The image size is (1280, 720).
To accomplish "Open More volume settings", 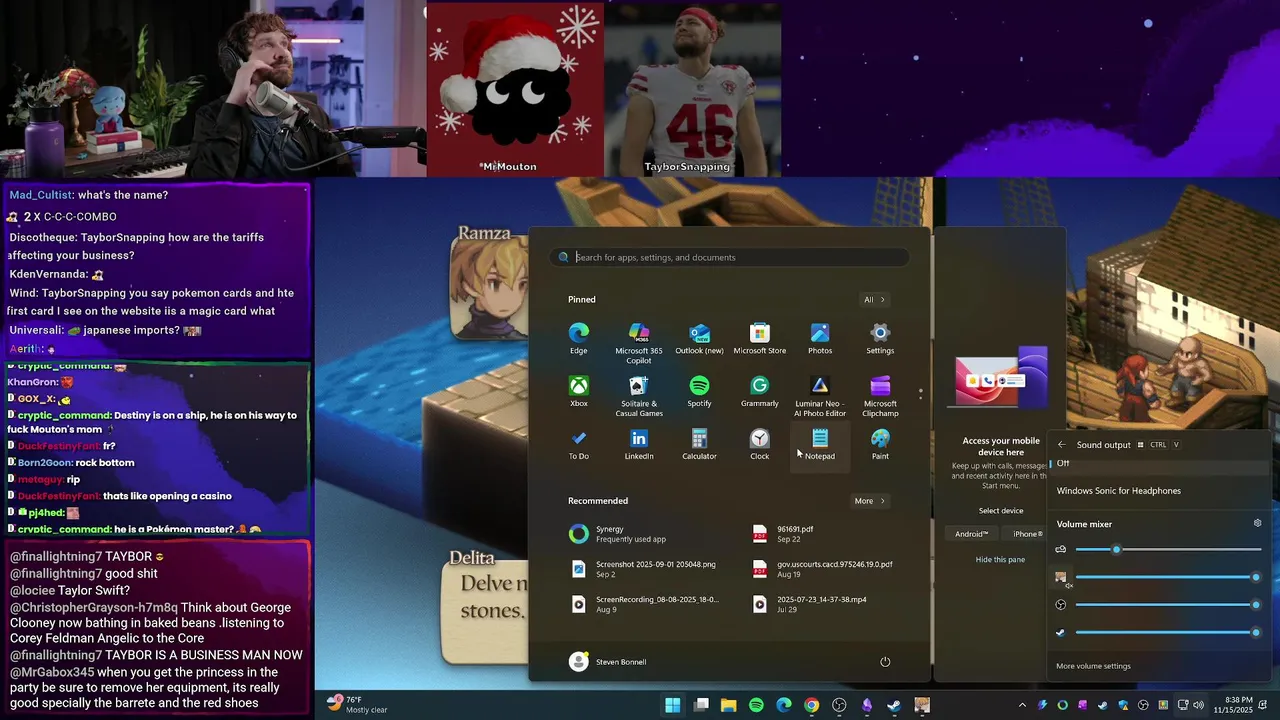I will point(1093,666).
